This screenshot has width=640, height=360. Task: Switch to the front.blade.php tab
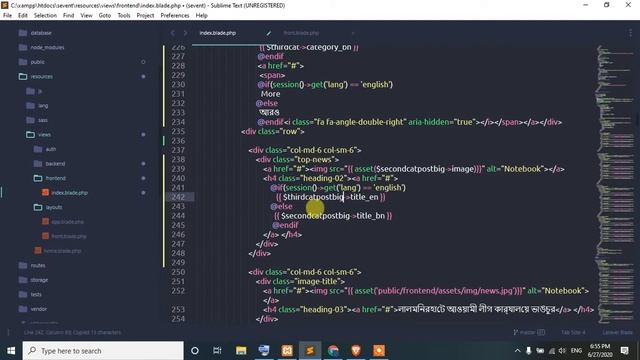click(301, 33)
